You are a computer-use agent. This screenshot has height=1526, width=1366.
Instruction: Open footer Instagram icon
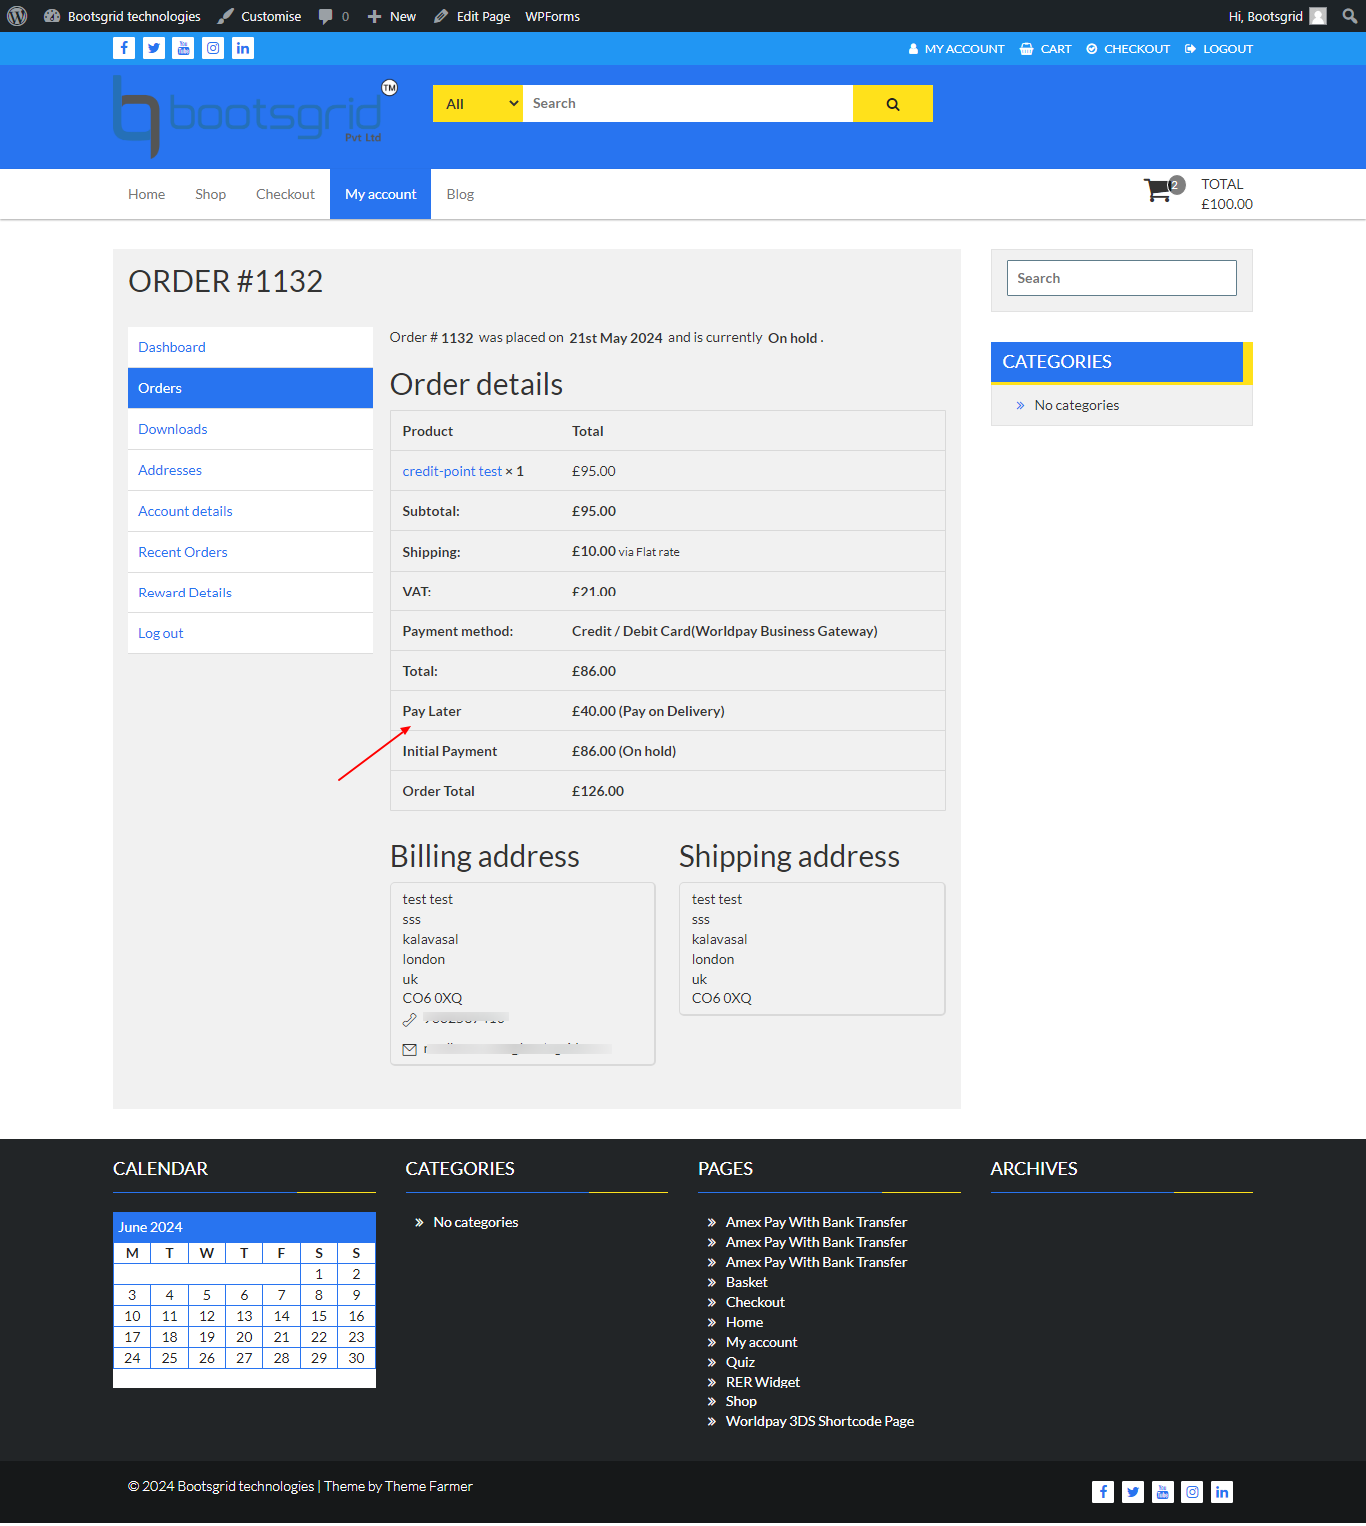(1192, 1492)
